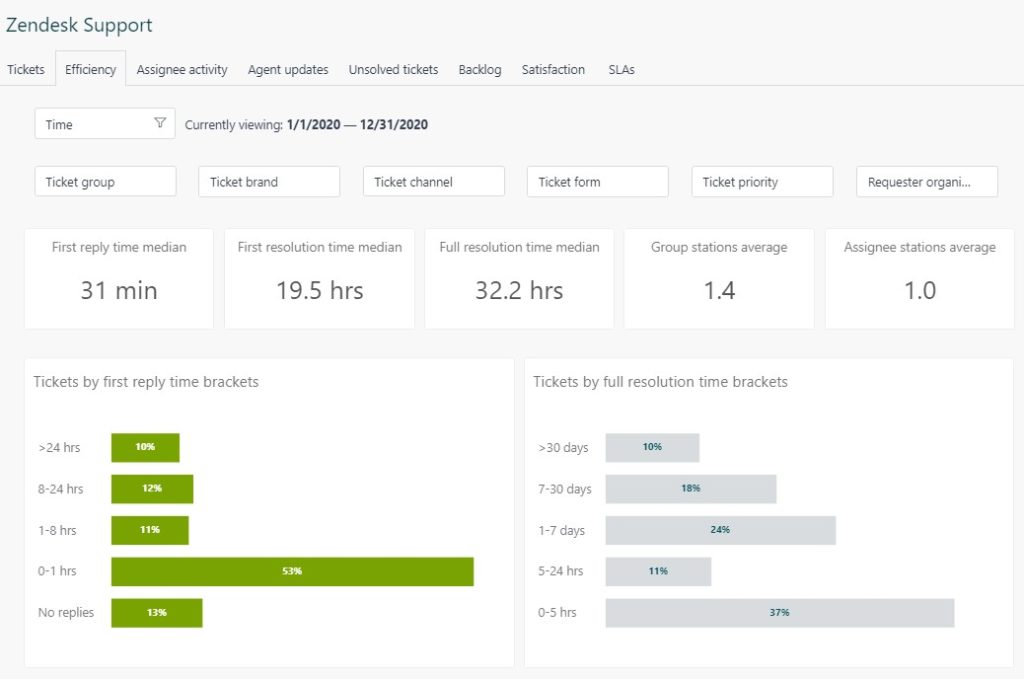
Task: Open the Tickets tab
Action: coord(26,69)
